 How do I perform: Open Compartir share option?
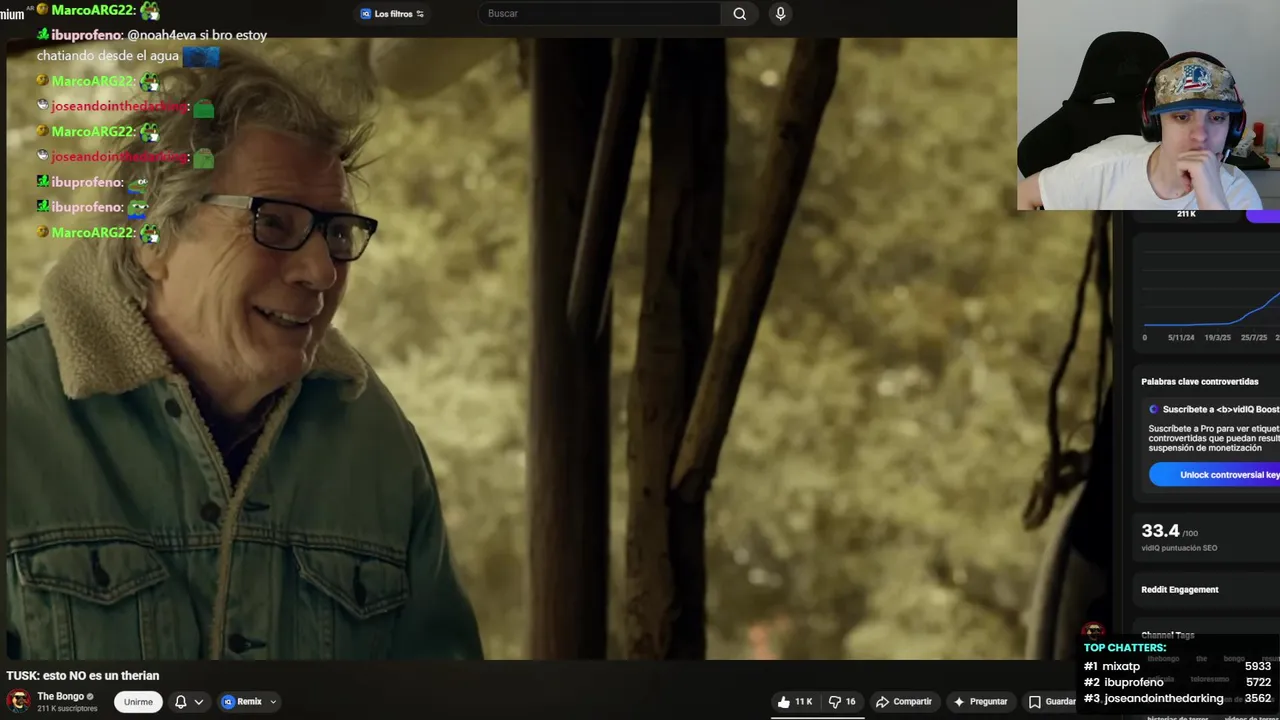(904, 702)
